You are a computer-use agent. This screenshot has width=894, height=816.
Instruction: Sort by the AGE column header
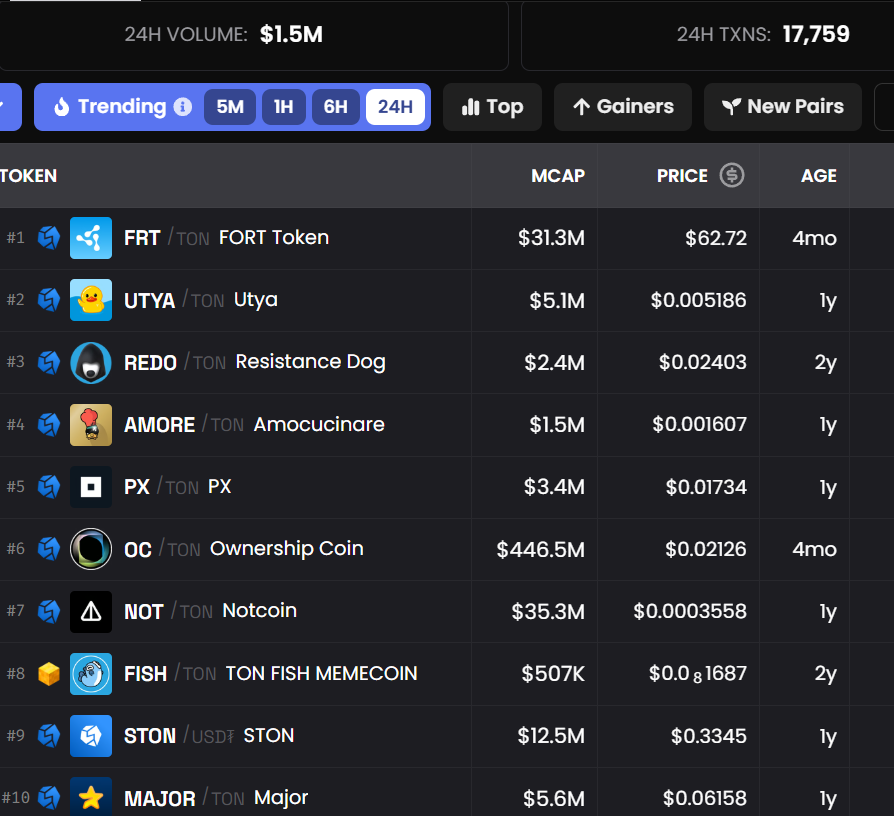point(819,176)
